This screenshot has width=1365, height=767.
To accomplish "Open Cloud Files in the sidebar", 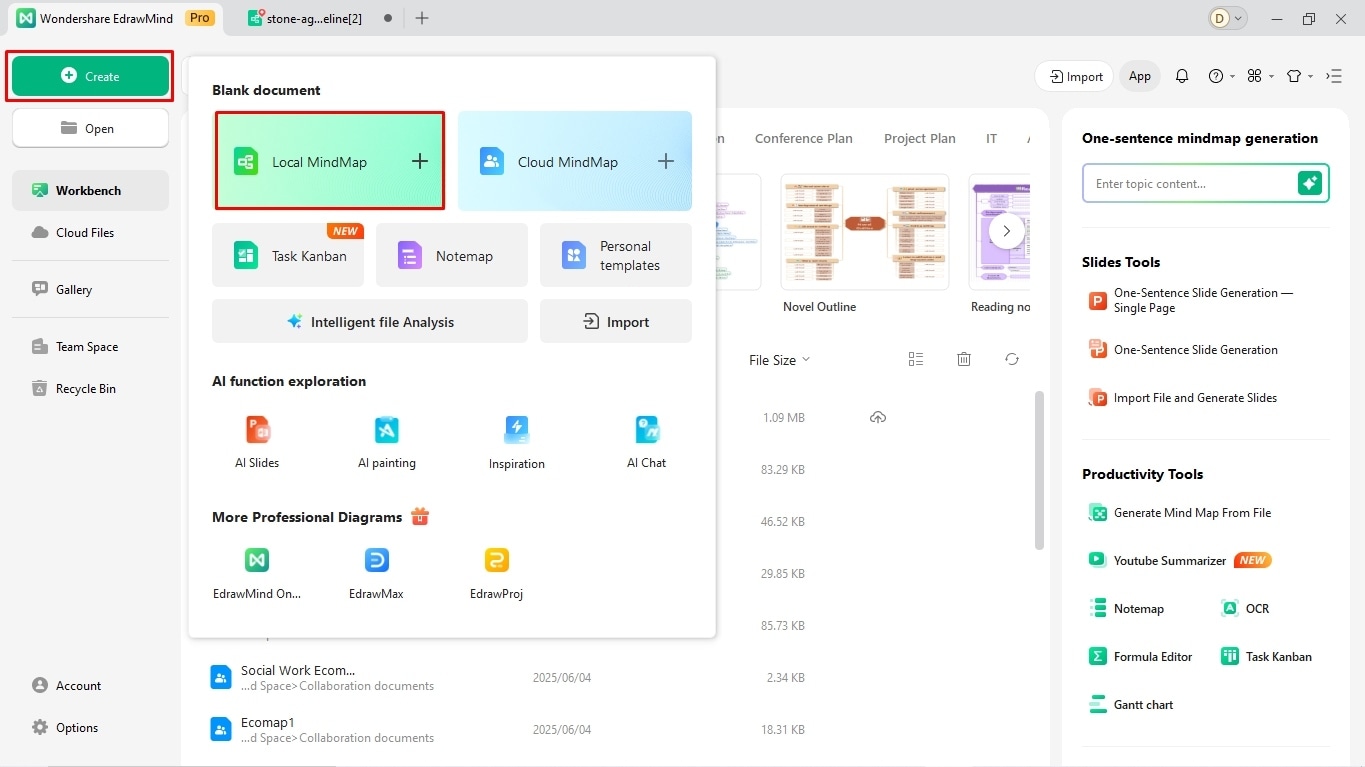I will 90,232.
